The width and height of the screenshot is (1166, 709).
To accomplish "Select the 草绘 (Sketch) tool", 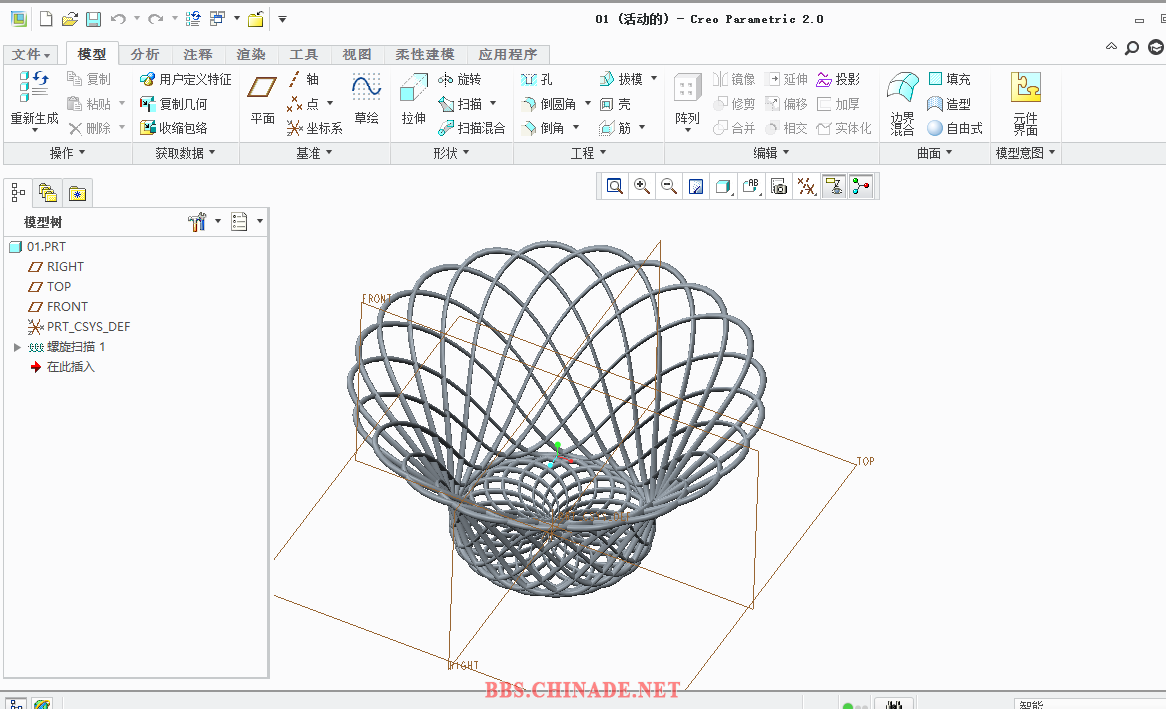I will coord(366,90).
